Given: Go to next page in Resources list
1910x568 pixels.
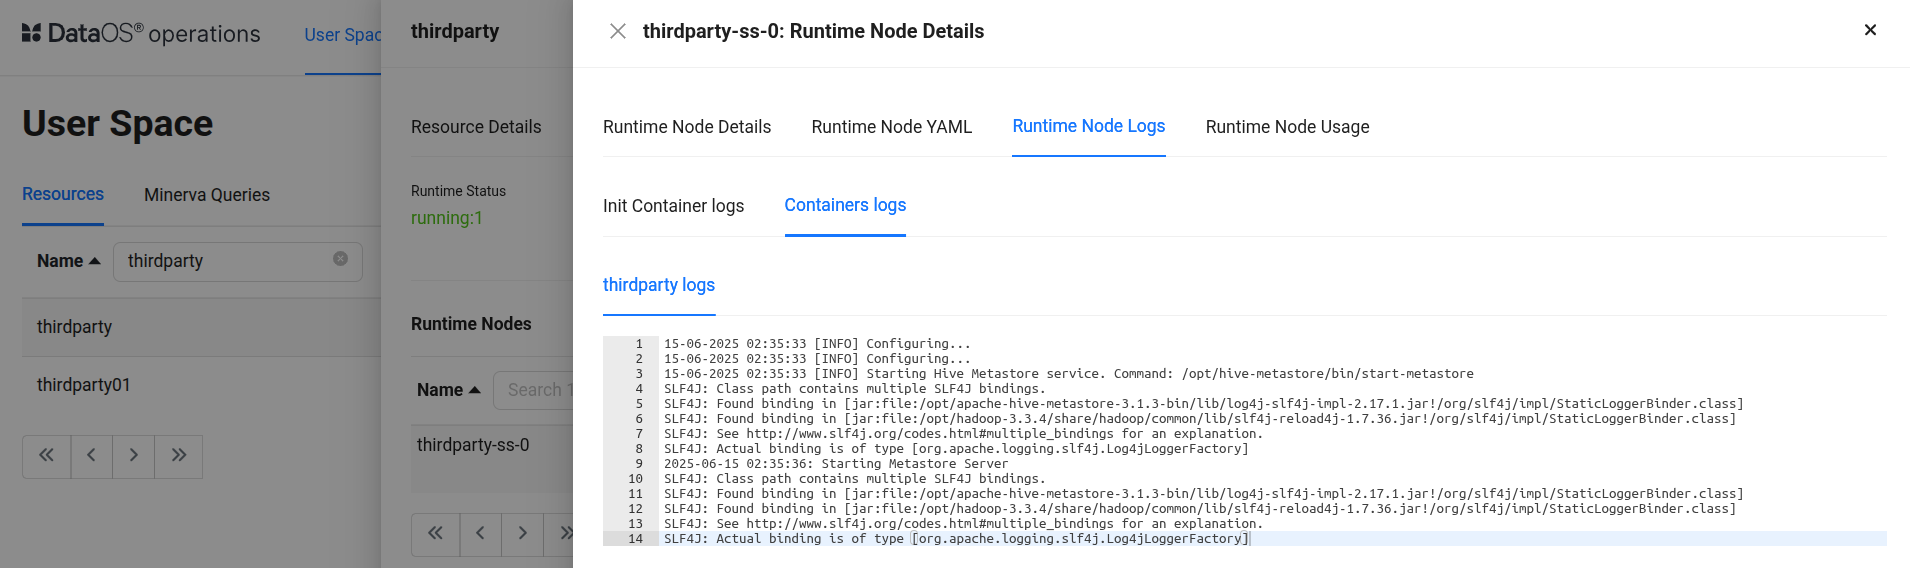Looking at the screenshot, I should pyautogui.click(x=133, y=456).
